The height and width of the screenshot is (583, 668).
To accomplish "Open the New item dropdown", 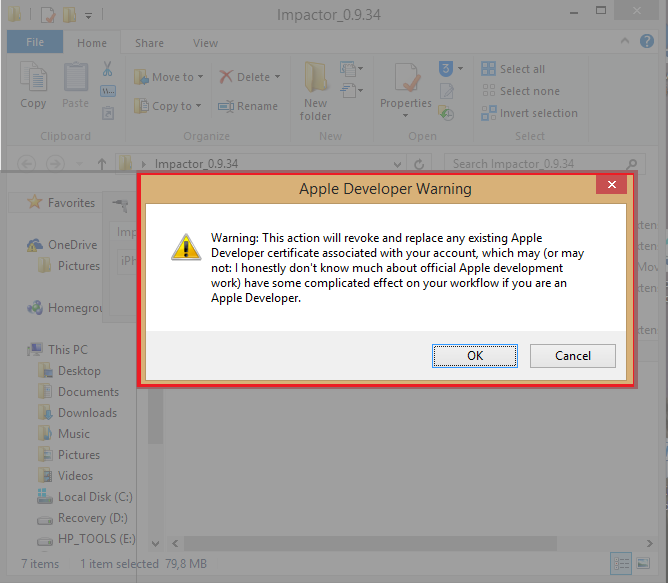I will click(351, 68).
